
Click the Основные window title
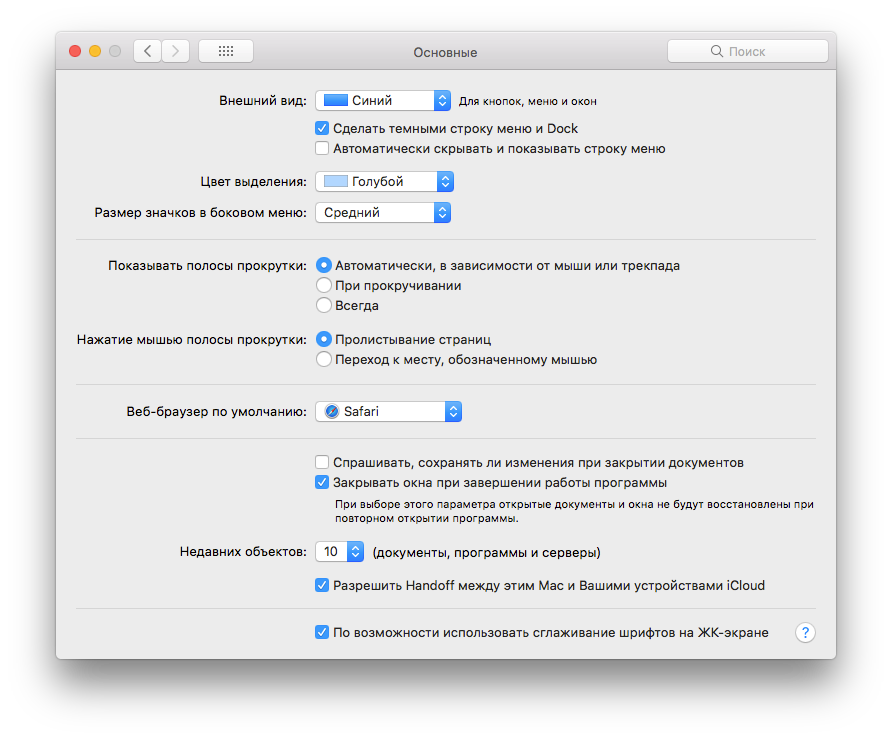tap(445, 52)
